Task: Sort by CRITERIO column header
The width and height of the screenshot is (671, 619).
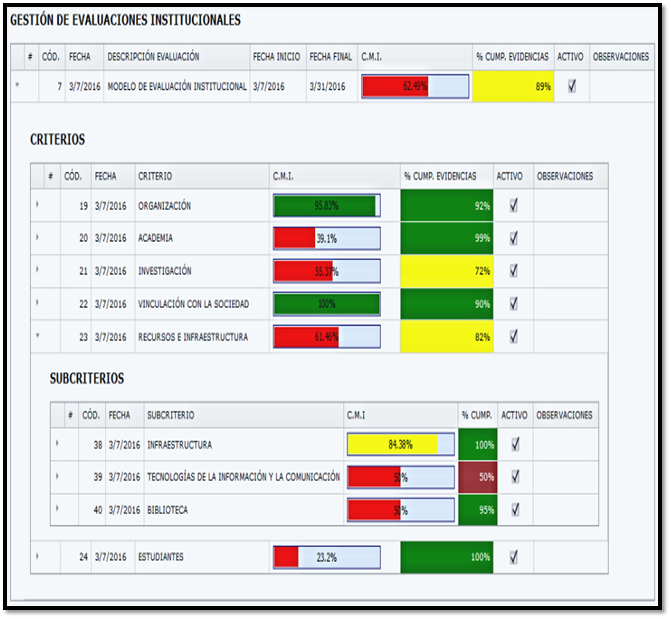Action: [x=200, y=176]
